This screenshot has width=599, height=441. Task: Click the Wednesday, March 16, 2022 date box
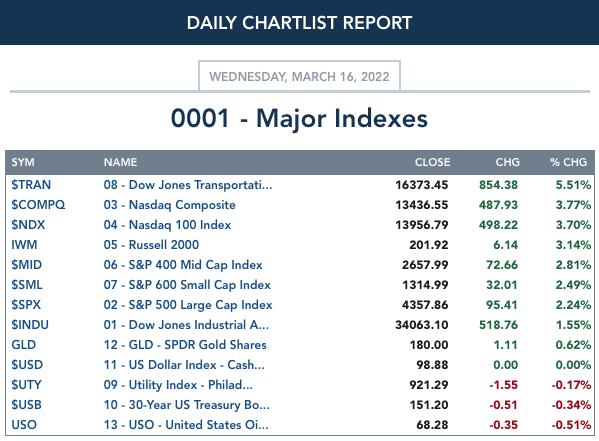click(x=299, y=76)
